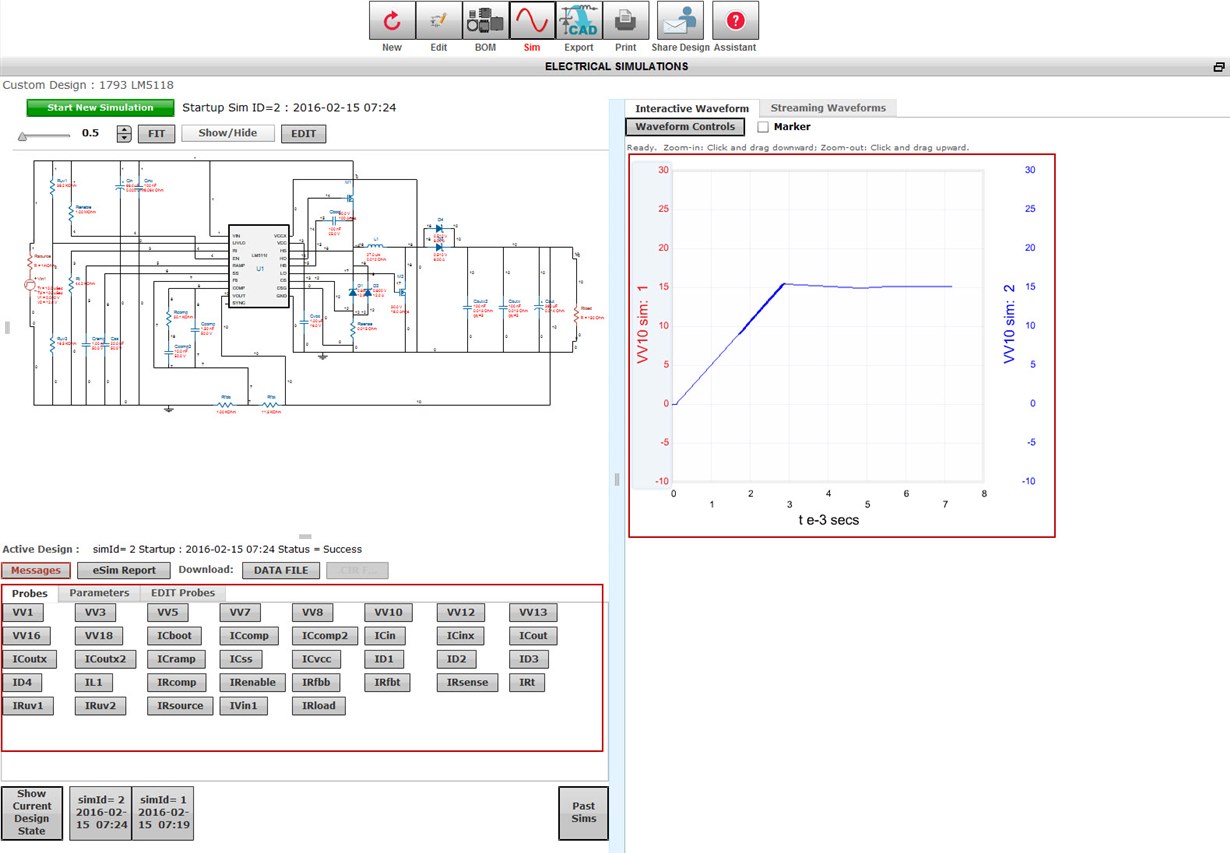Viewport: 1230px width, 853px height.
Task: Toggle the Marker checkbox
Action: pos(763,127)
